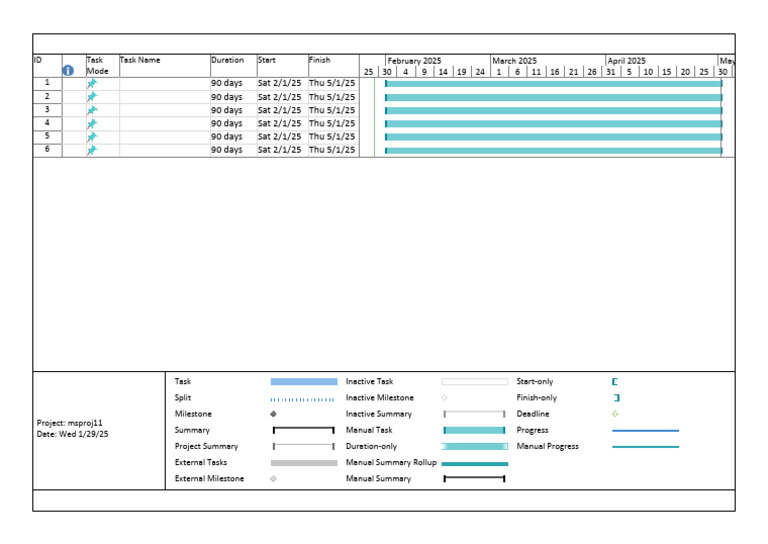Click the Inactive Milestone symbol in legend
The image size is (768, 544).
(x=445, y=398)
